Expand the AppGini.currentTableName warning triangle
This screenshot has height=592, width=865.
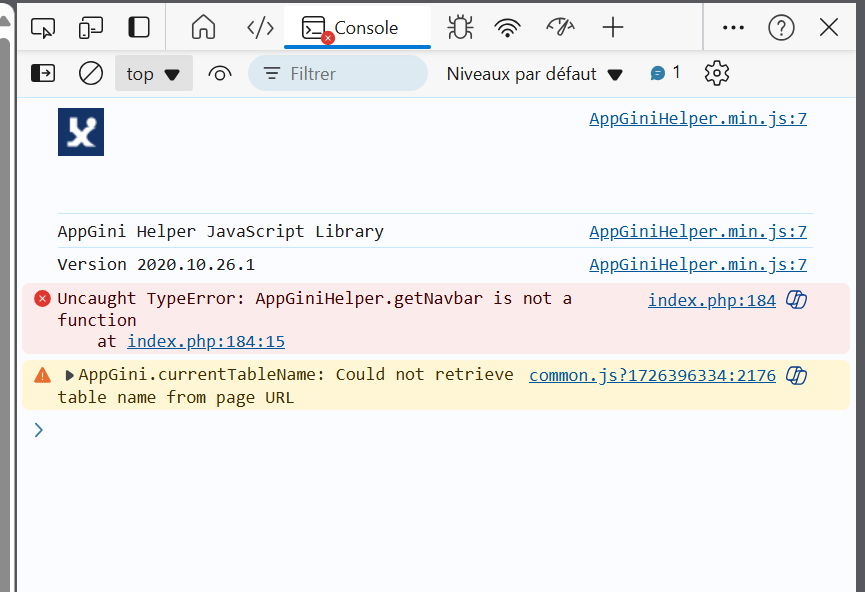click(x=69, y=376)
